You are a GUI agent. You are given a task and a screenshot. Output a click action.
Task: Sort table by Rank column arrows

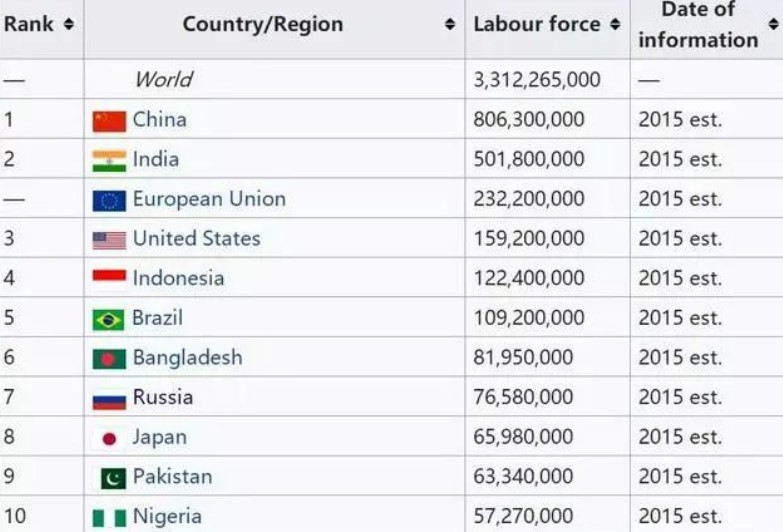click(x=69, y=24)
